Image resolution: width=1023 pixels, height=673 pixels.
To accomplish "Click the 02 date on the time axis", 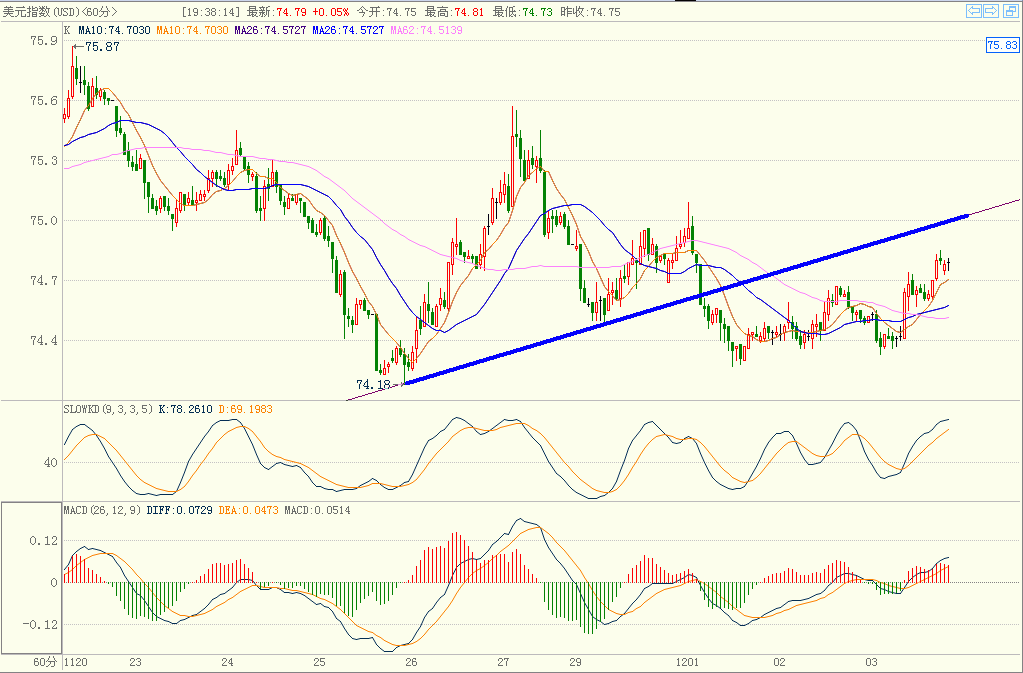I will coord(779,663).
